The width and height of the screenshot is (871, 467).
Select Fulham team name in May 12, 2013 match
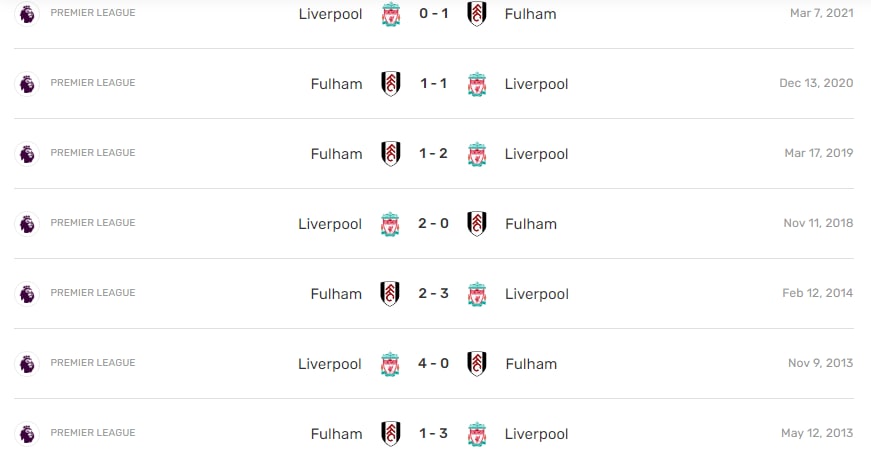click(x=337, y=434)
